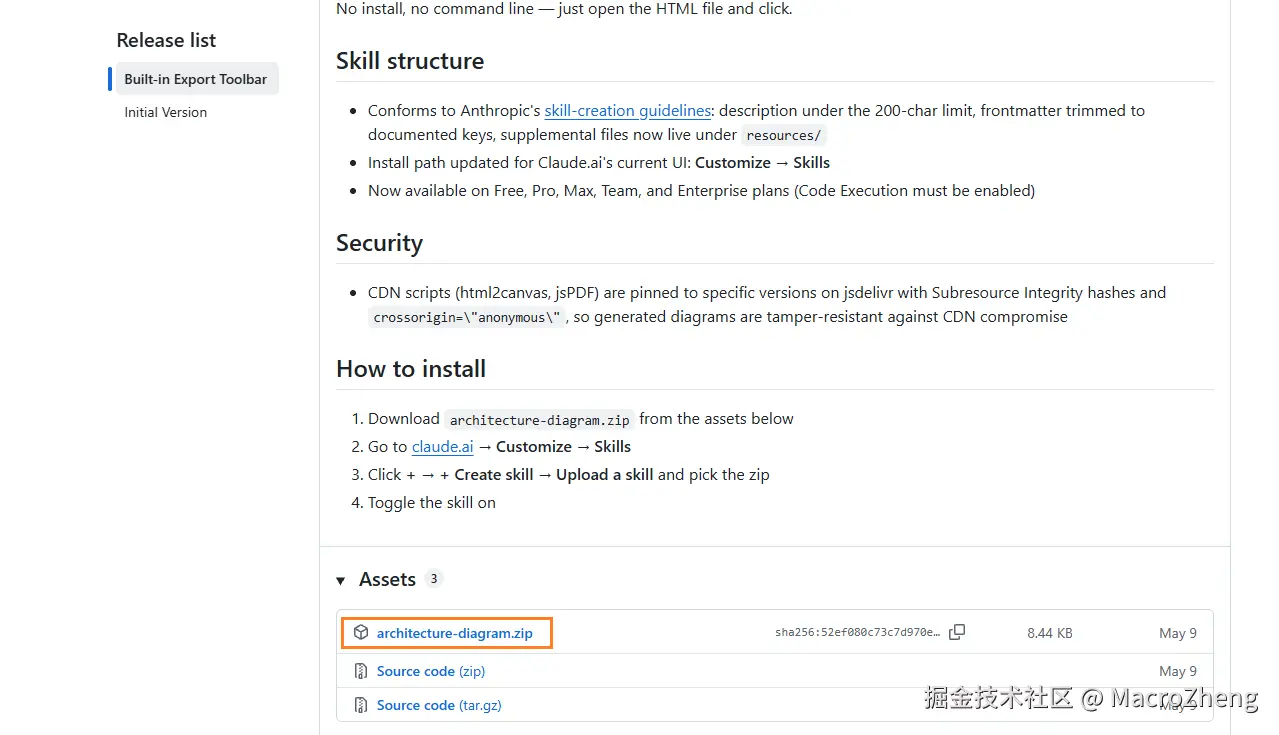1279x735 pixels.
Task: Click the zip file icon beside Source code (zip)
Action: (361, 671)
